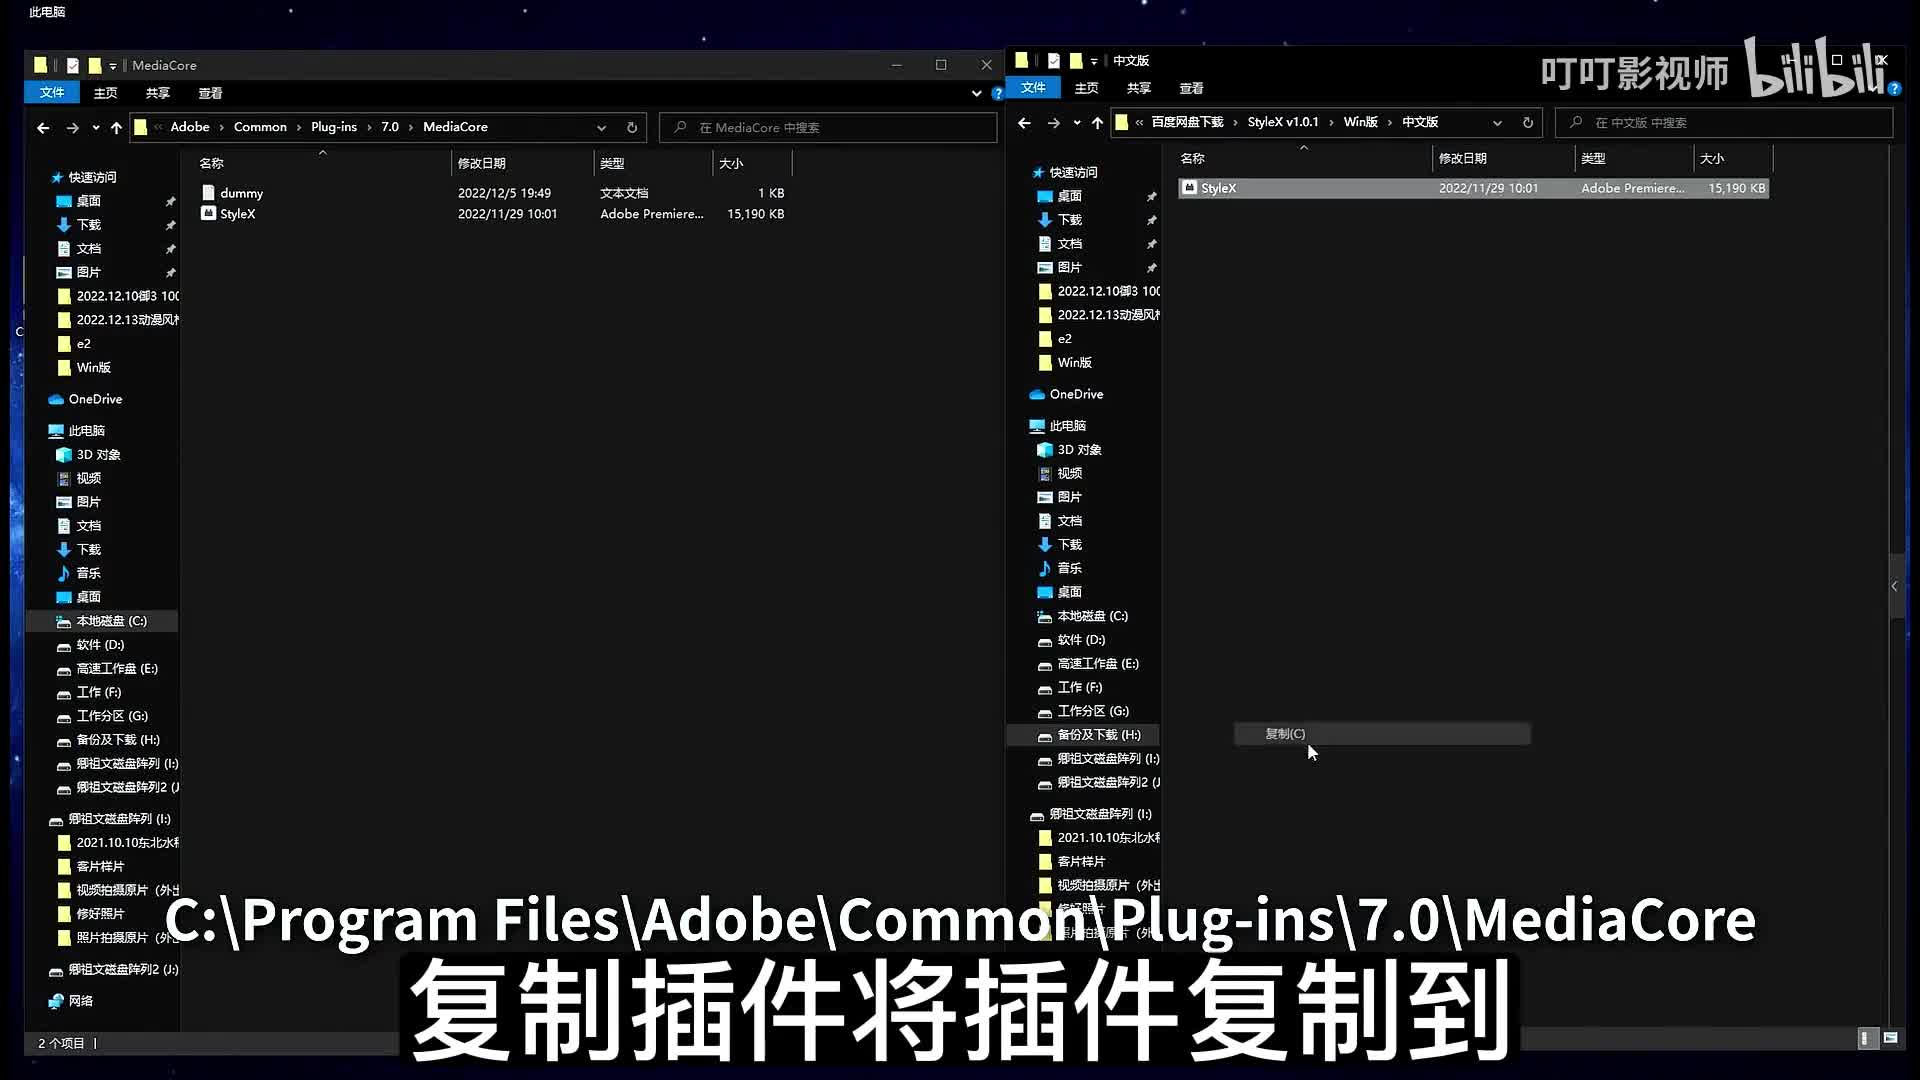Select 本地磁盘 (C:) in right window sidebar
This screenshot has width=1920, height=1080.
pos(1092,616)
